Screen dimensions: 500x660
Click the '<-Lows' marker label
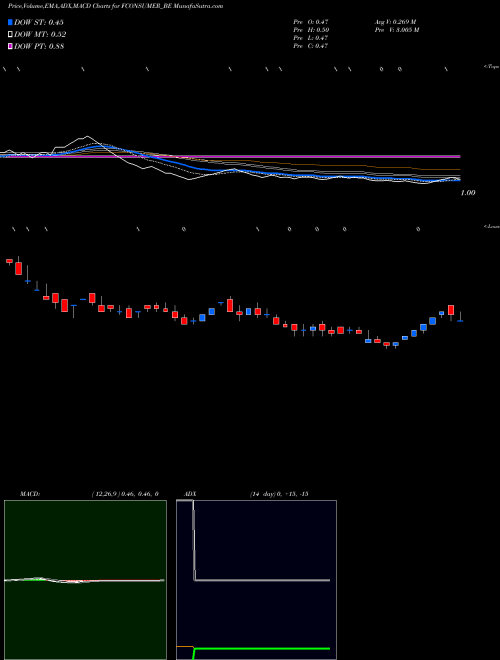coord(491,226)
